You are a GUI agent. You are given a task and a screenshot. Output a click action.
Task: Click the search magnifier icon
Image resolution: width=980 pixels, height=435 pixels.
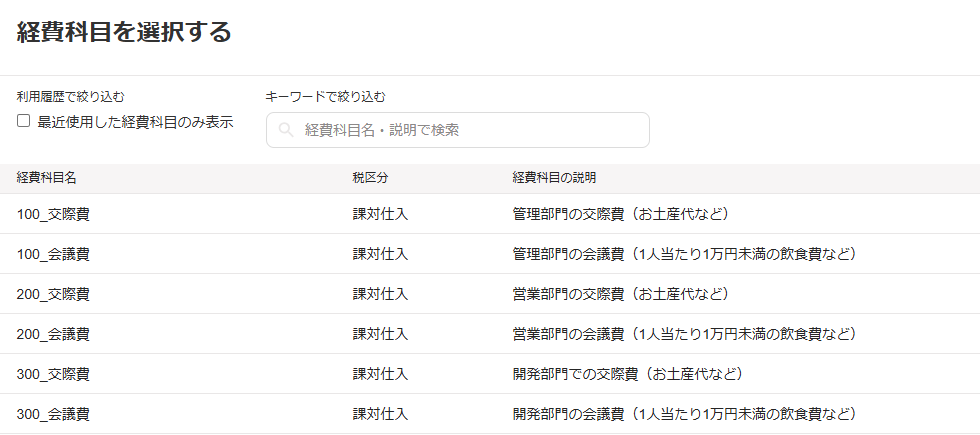285,130
